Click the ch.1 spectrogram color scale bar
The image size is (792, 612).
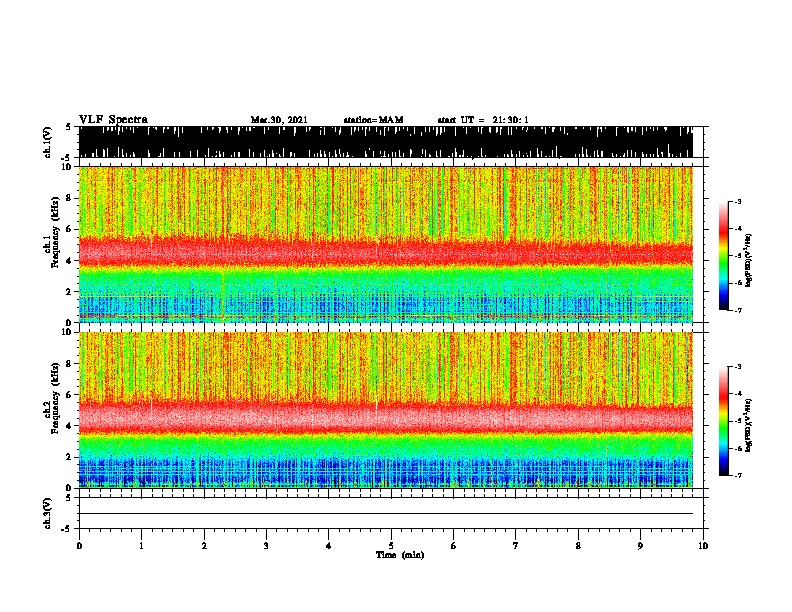click(724, 256)
